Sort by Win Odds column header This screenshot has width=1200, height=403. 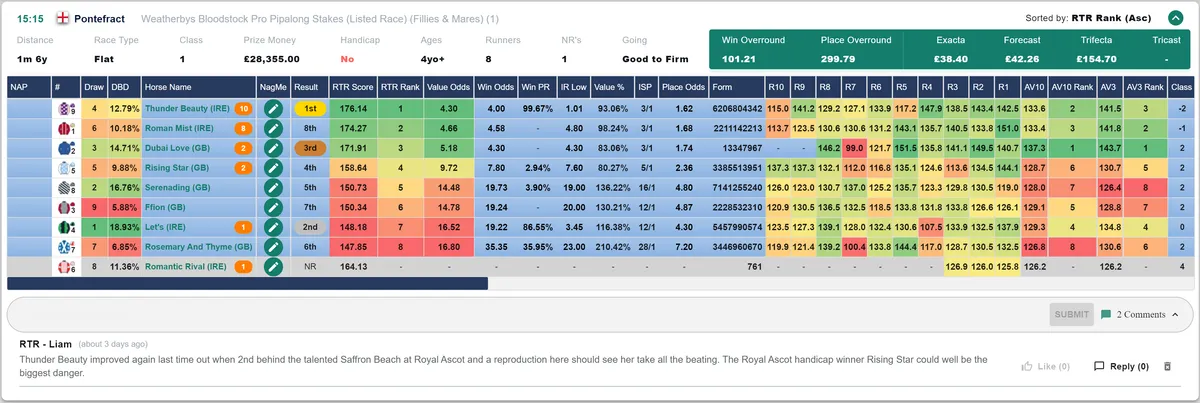(x=496, y=87)
